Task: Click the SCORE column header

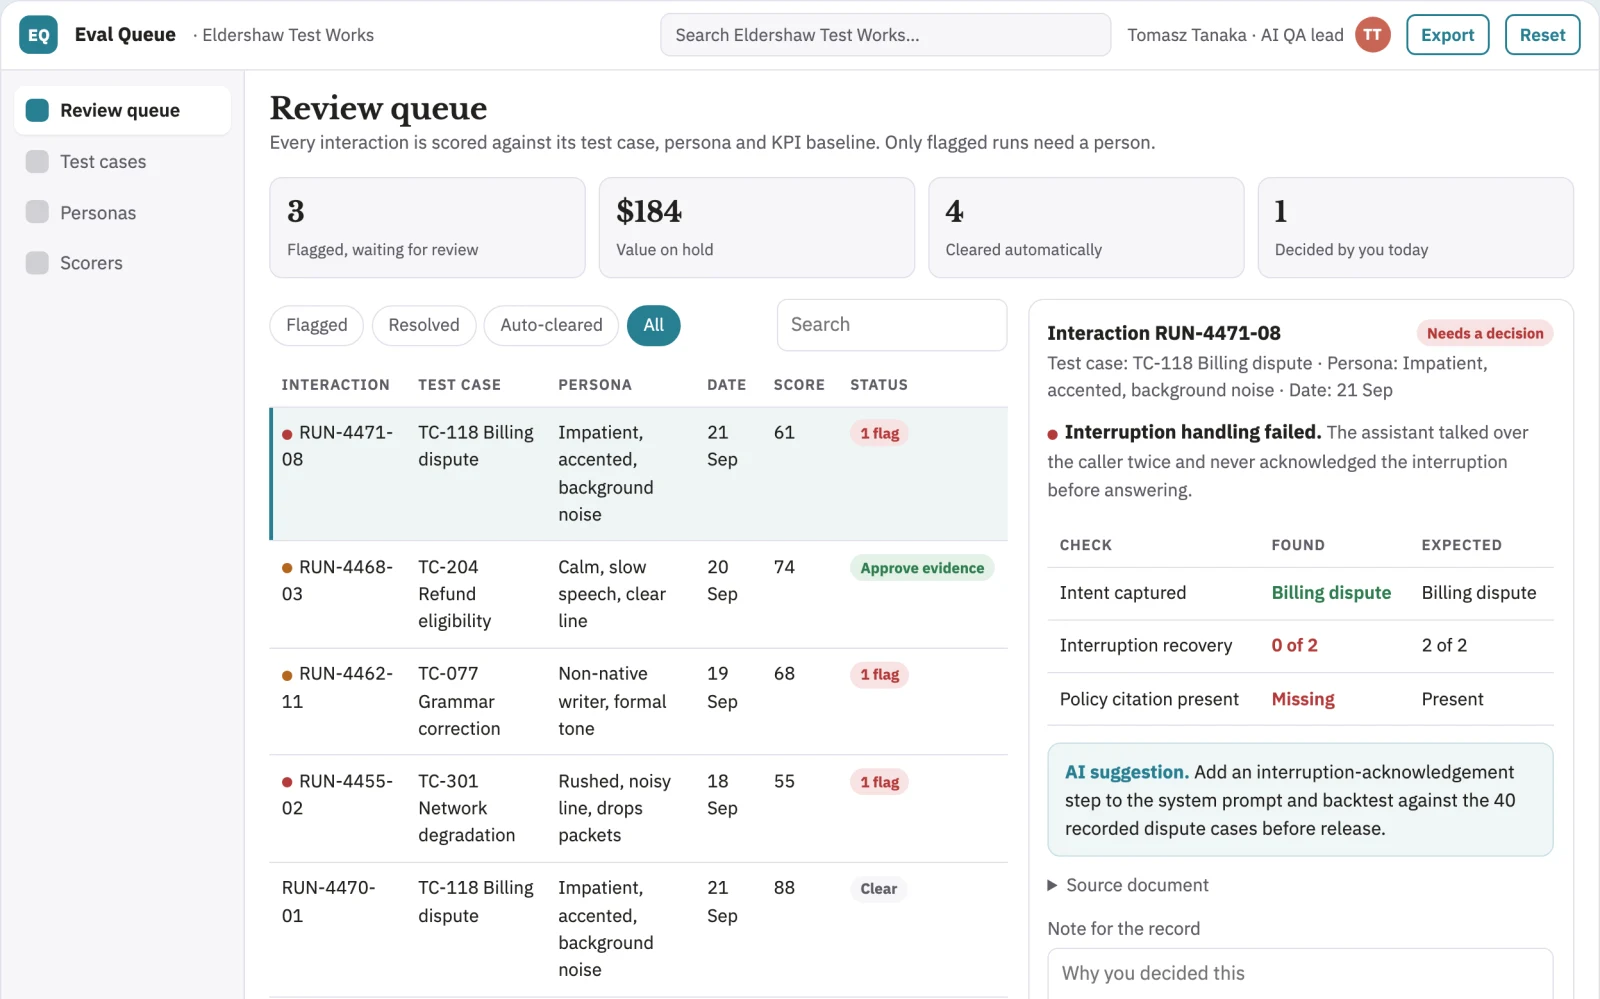Action: [x=799, y=385]
